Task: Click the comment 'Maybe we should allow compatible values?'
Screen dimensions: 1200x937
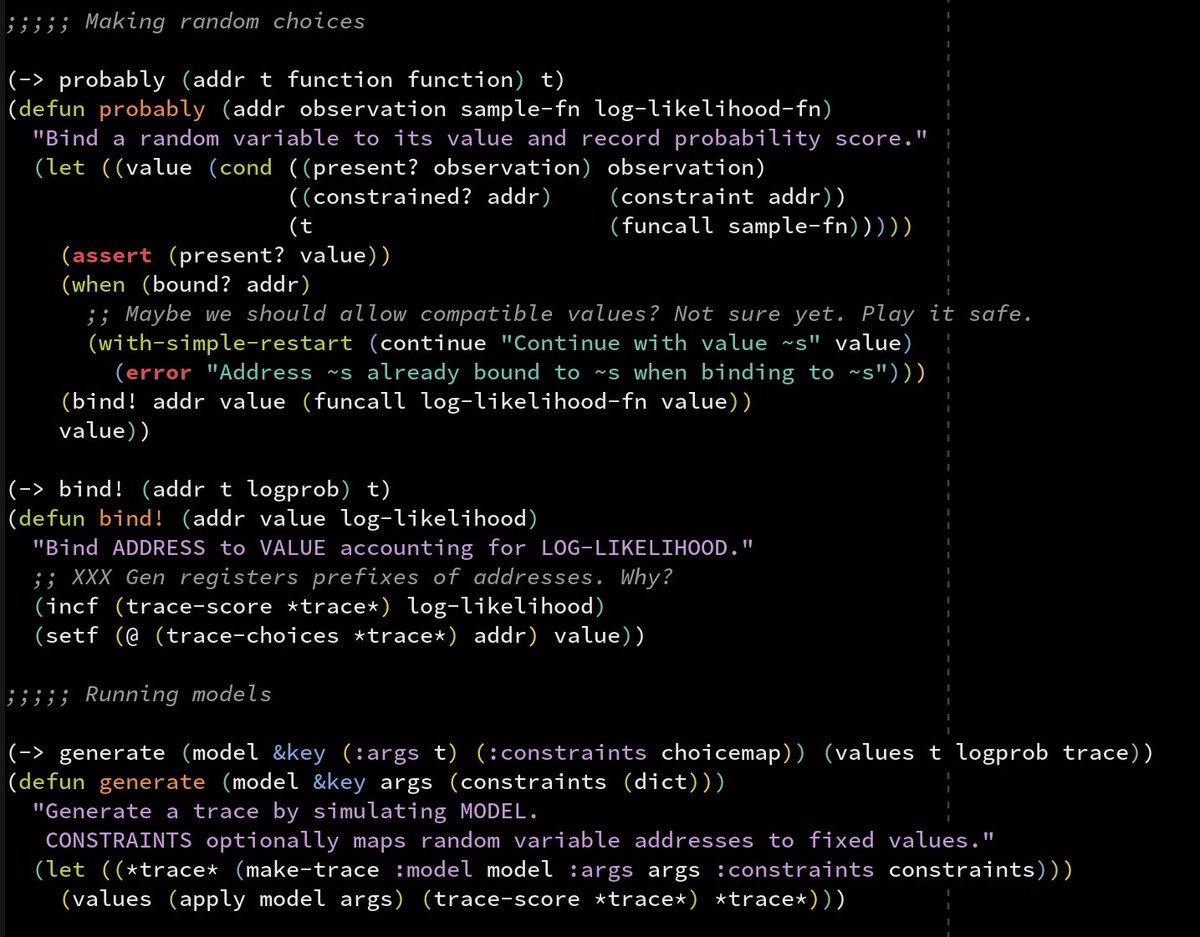Action: tap(393, 313)
